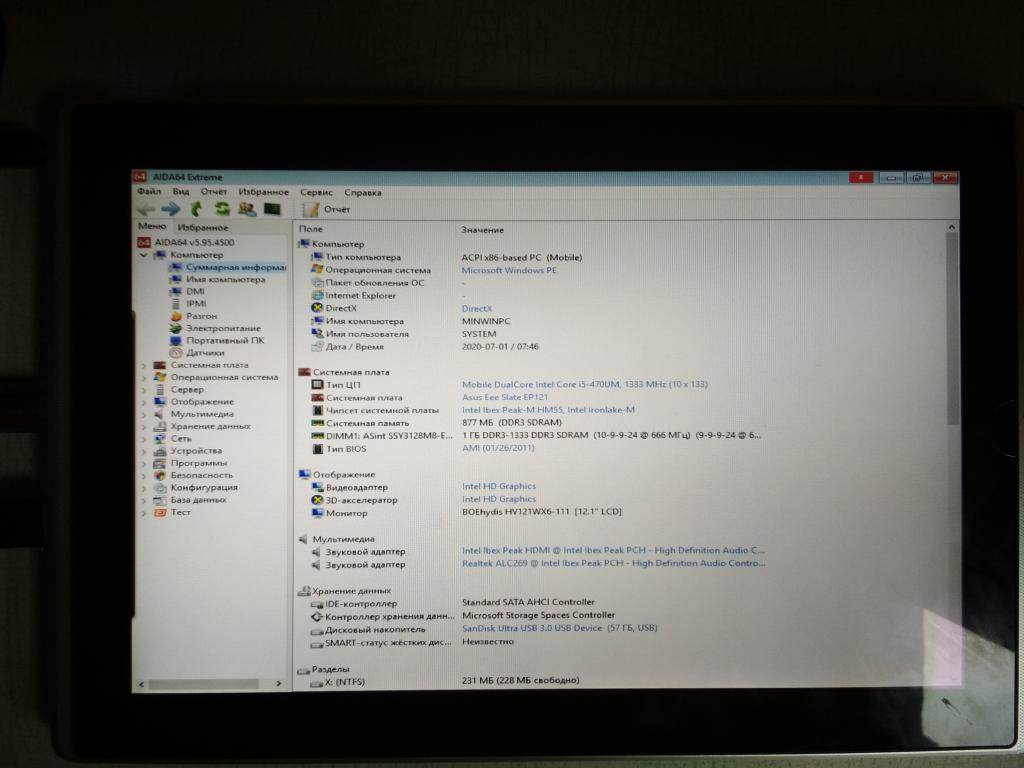Open the Отчёт report button

coord(327,210)
